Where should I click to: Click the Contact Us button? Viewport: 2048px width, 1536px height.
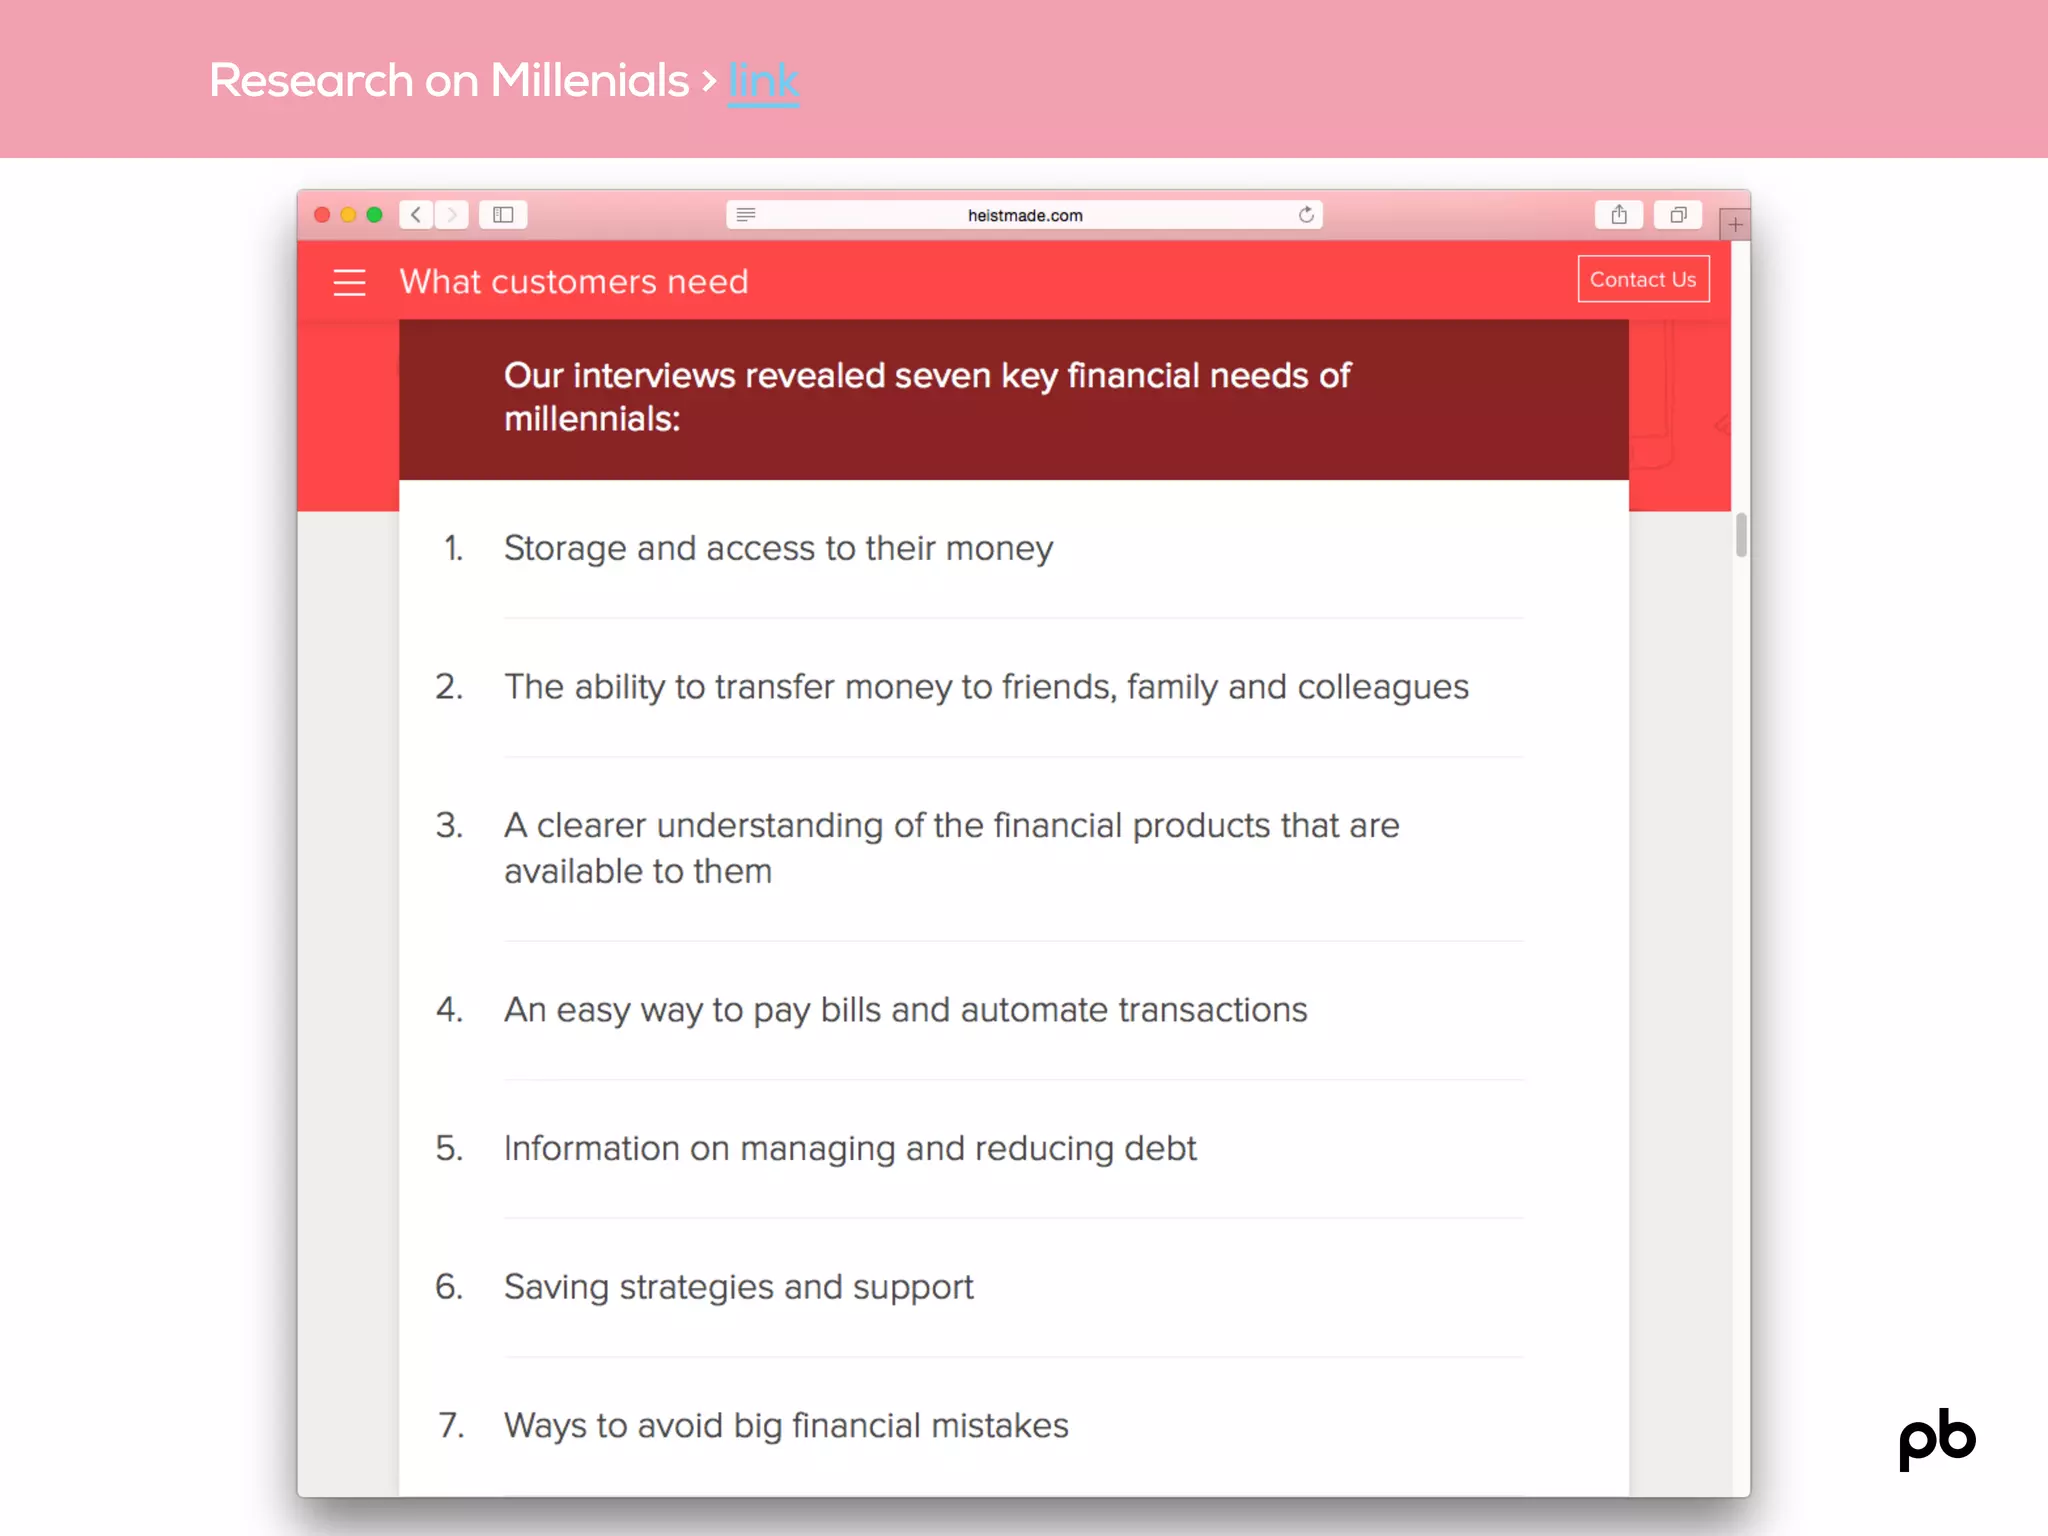[1643, 280]
